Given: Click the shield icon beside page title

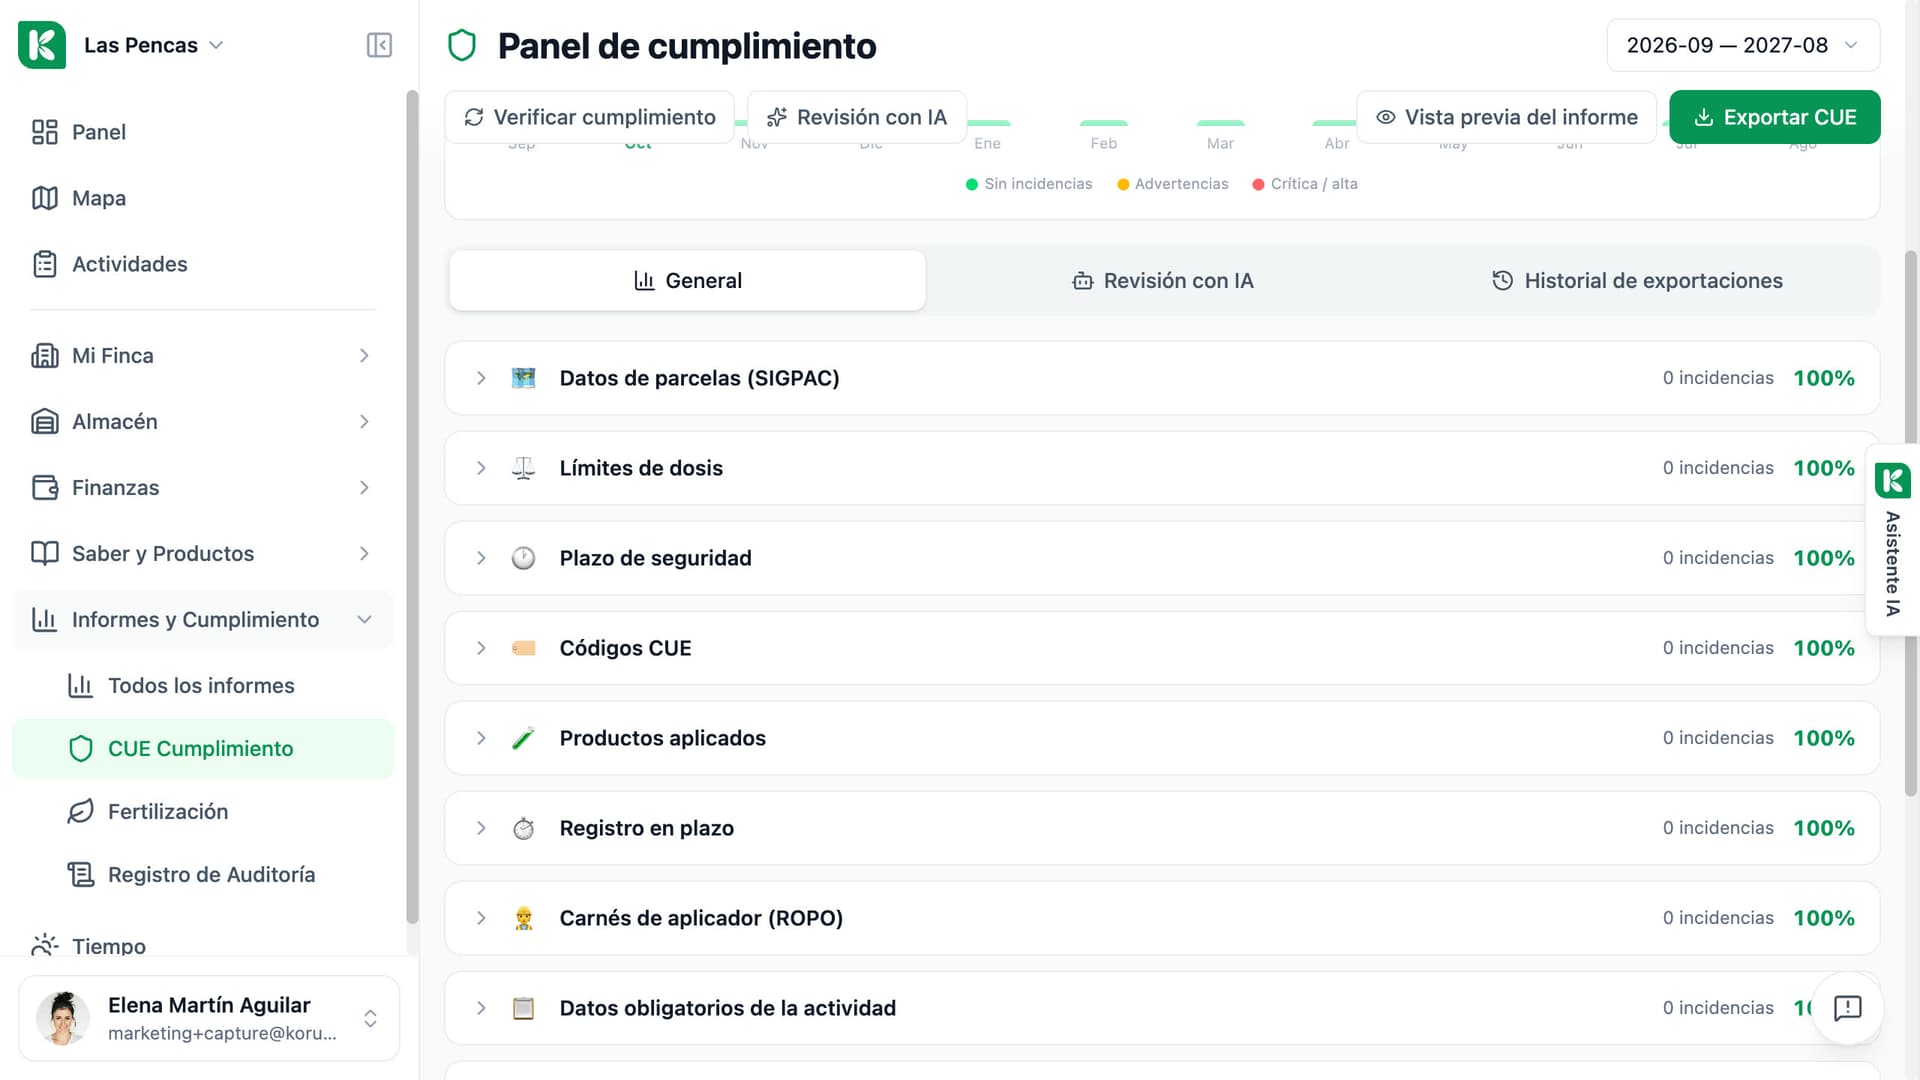Looking at the screenshot, I should (x=462, y=46).
